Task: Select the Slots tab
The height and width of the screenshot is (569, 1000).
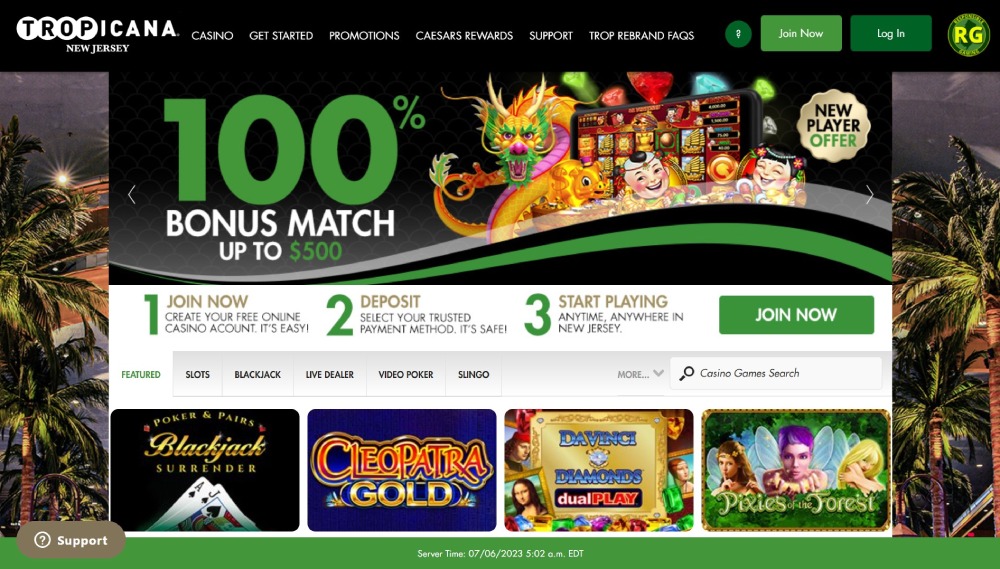Action: point(198,374)
